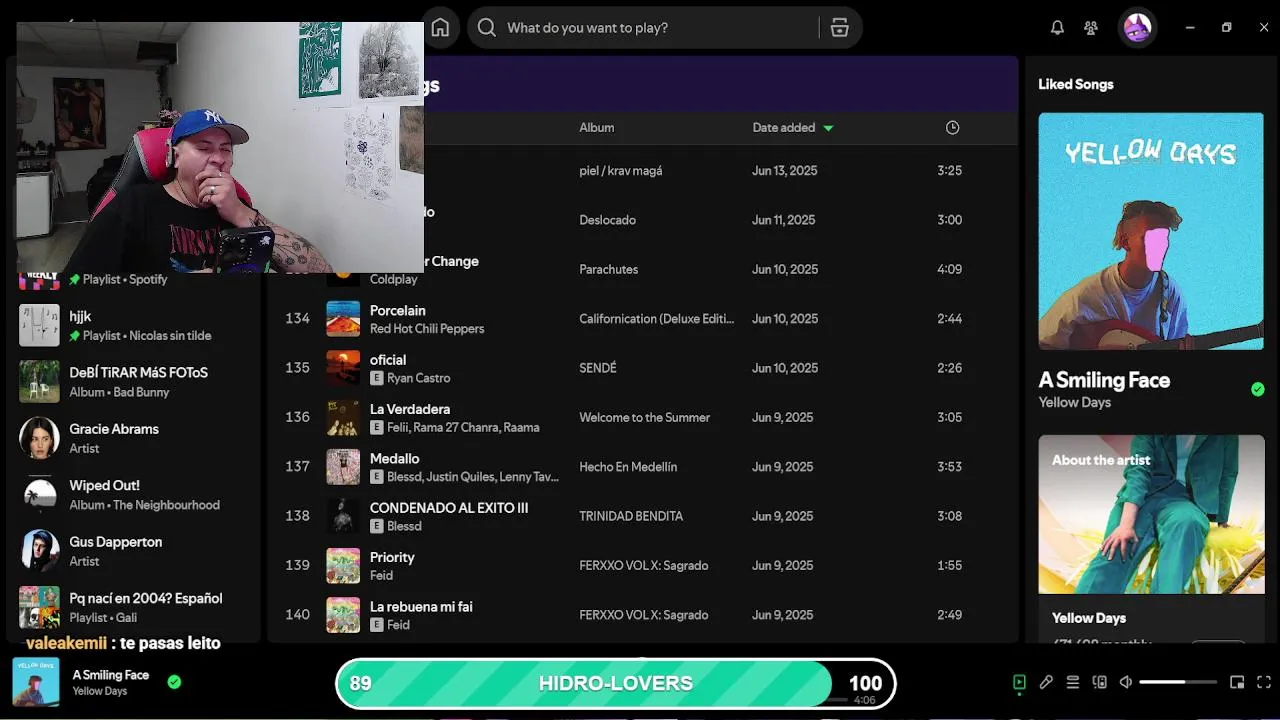Viewport: 1280px width, 720px height.
Task: Open La rebuena mi fai cover thumbnail
Action: pyautogui.click(x=343, y=614)
